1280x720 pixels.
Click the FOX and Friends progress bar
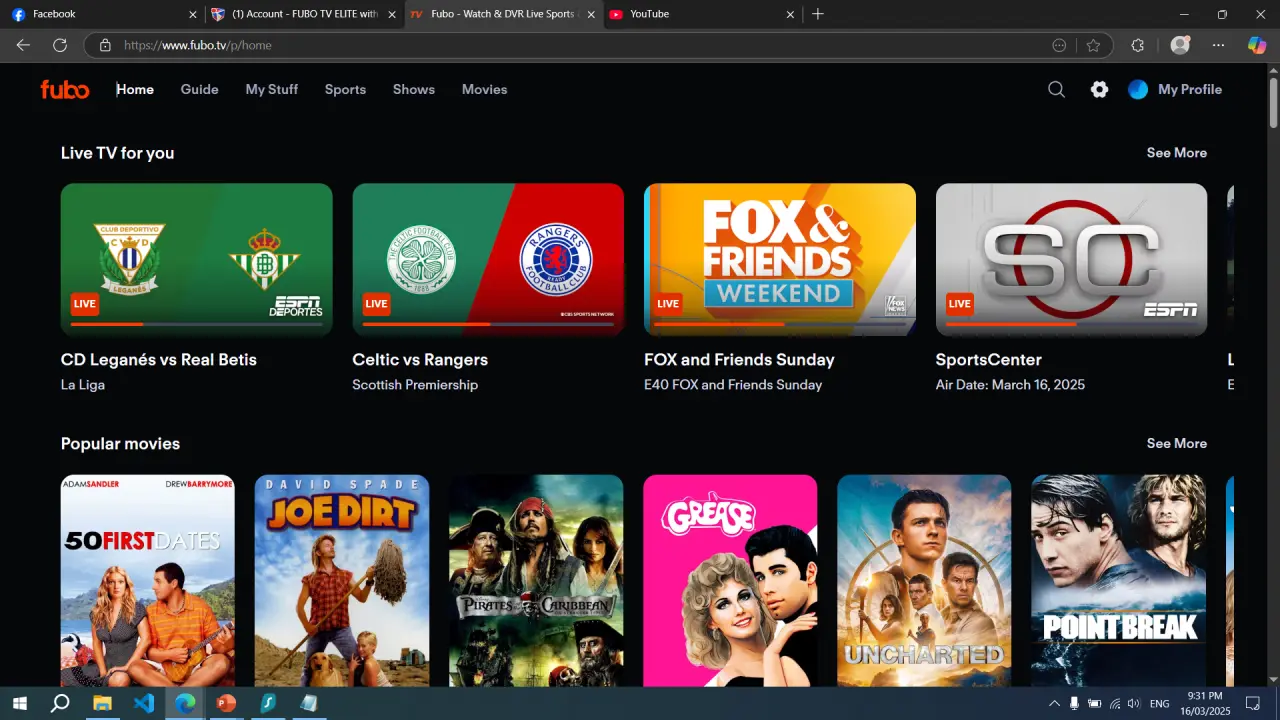[780, 324]
